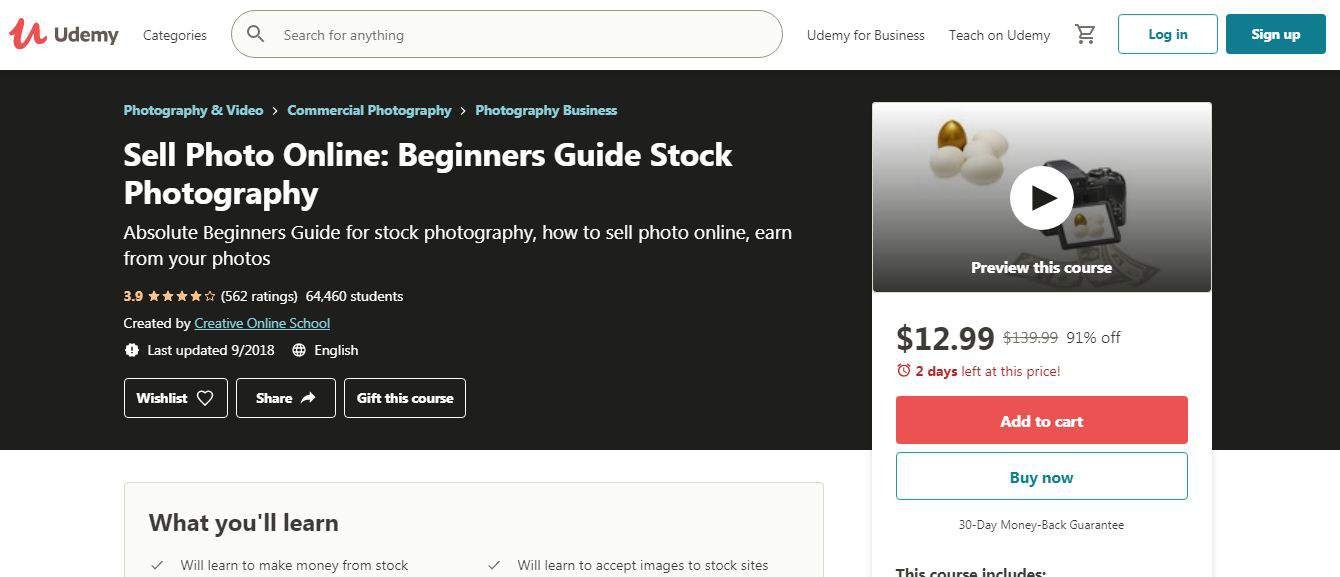This screenshot has width=1340, height=577.
Task: Click the Log in button
Action: (x=1167, y=33)
